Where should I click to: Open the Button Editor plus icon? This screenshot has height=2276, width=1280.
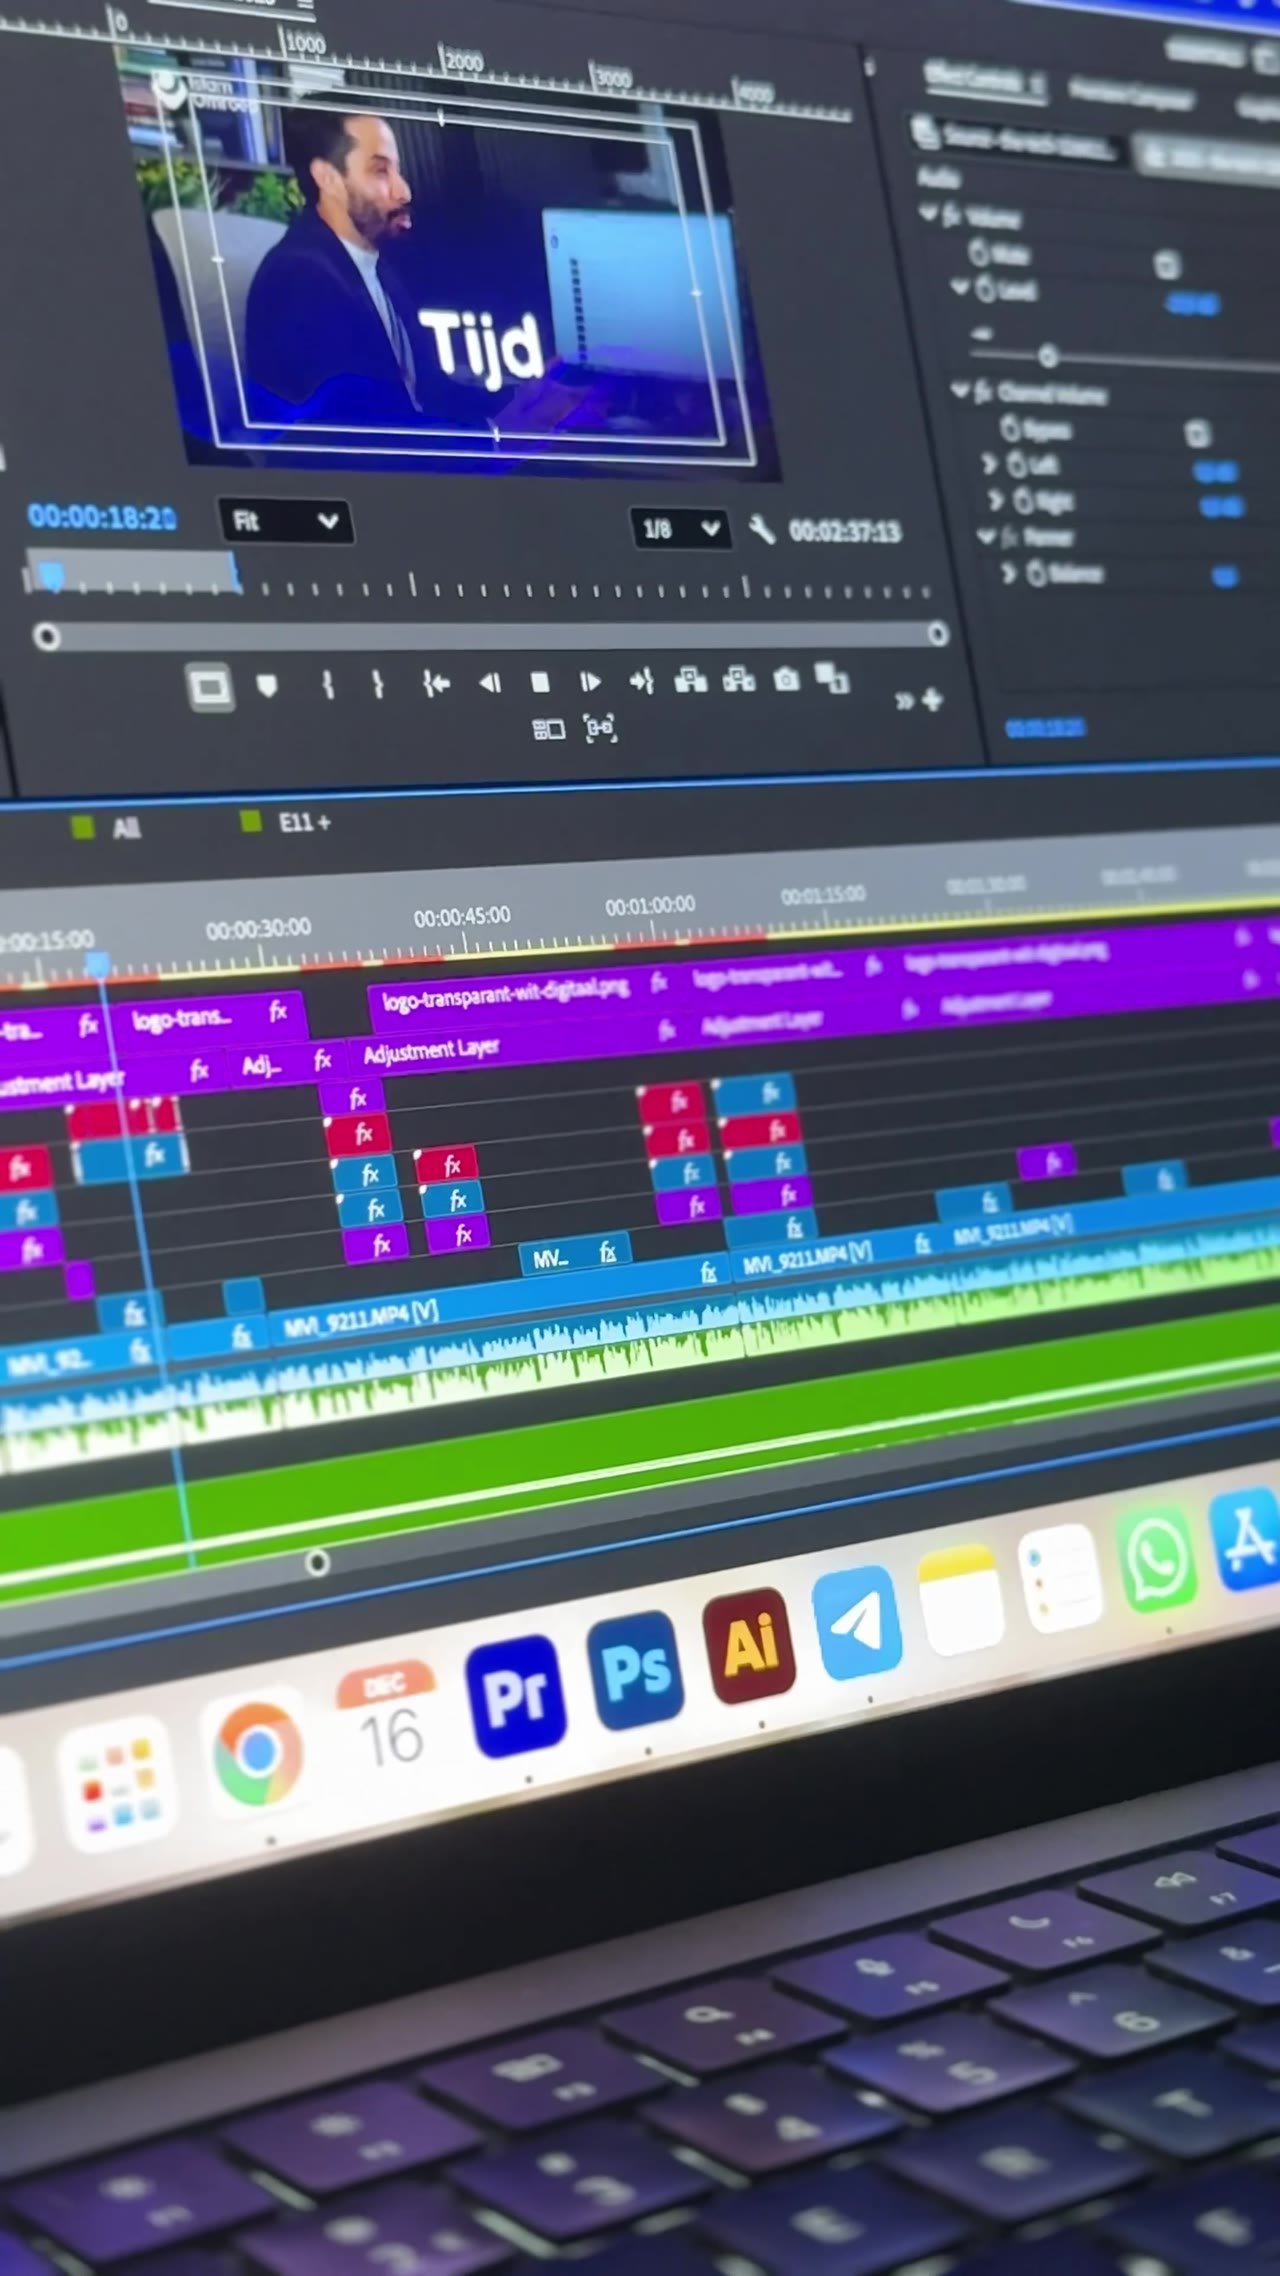click(933, 699)
